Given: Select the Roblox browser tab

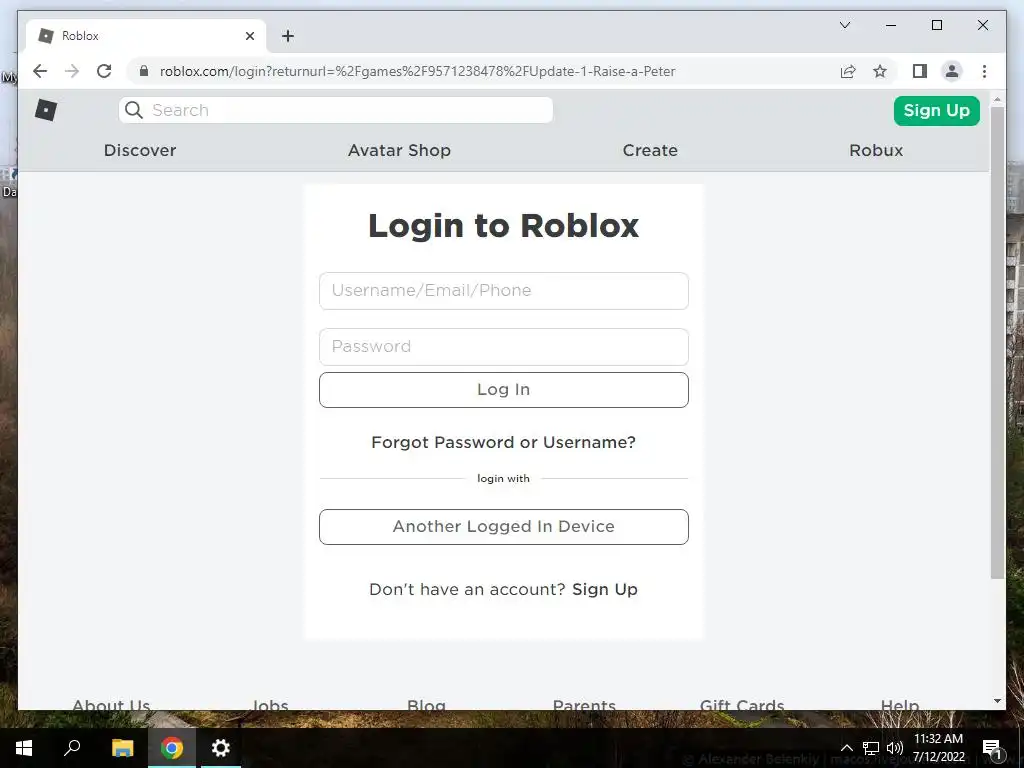Looking at the screenshot, I should (146, 36).
